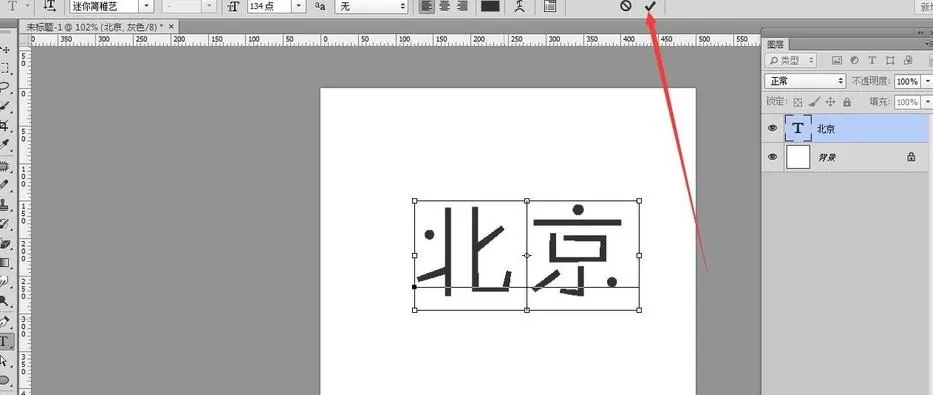Switch to the 图层 panel tab
Viewport: 933px width, 395px height.
(x=775, y=45)
